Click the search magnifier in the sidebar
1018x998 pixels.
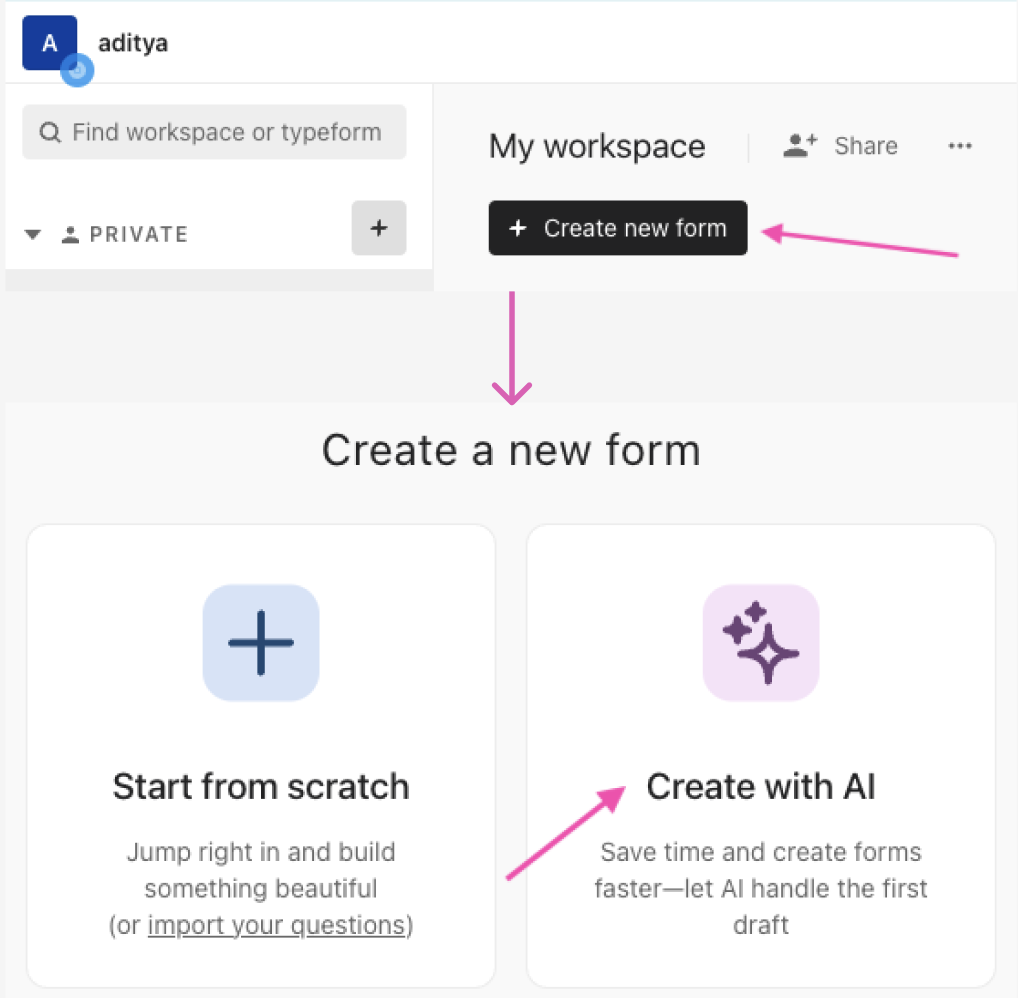tap(50, 131)
